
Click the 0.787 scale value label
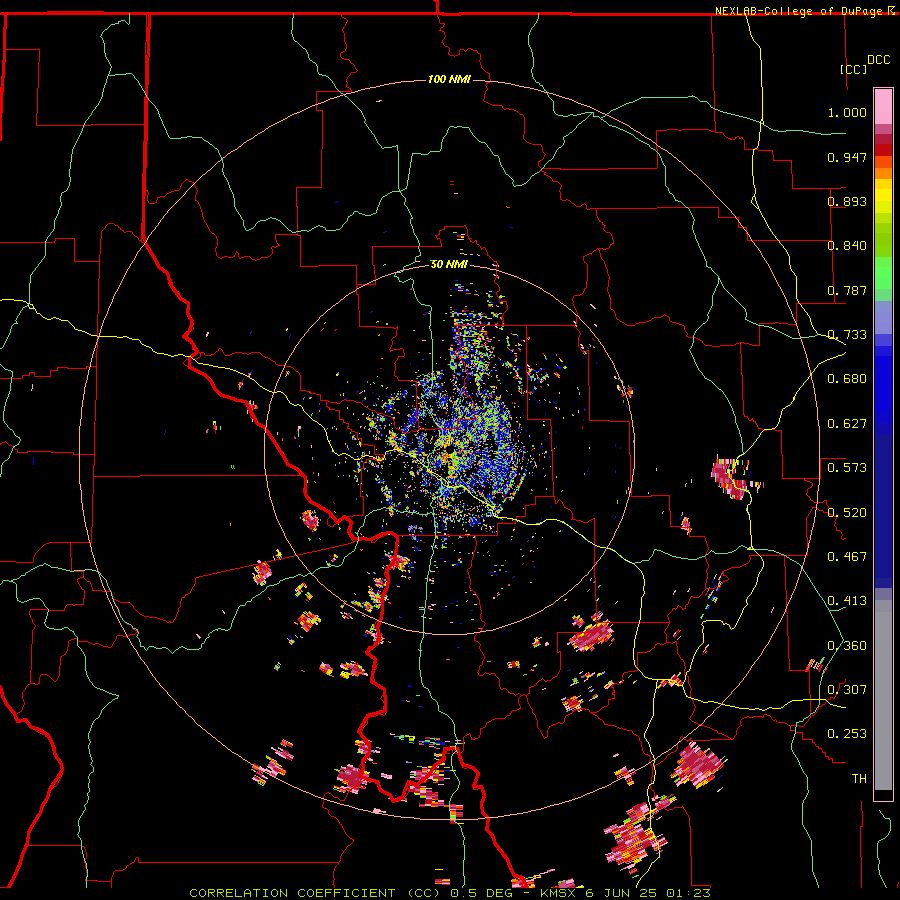[x=847, y=290]
